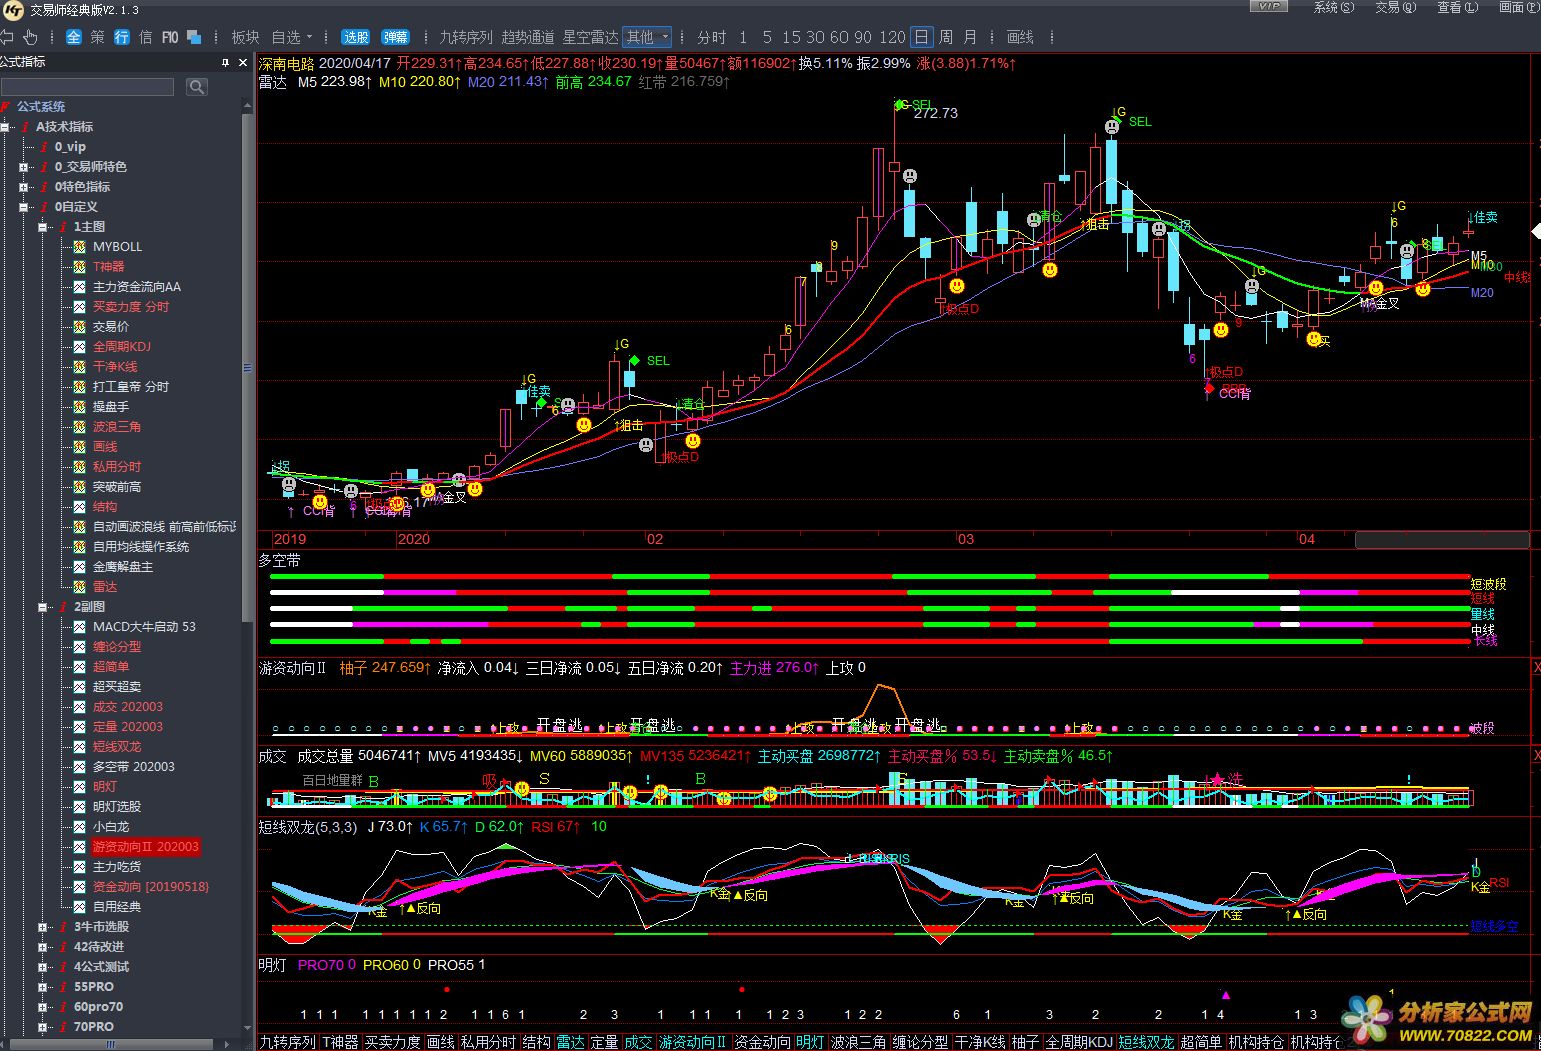Click the KT application logo
Screen dimensions: 1541x1051
point(13,10)
